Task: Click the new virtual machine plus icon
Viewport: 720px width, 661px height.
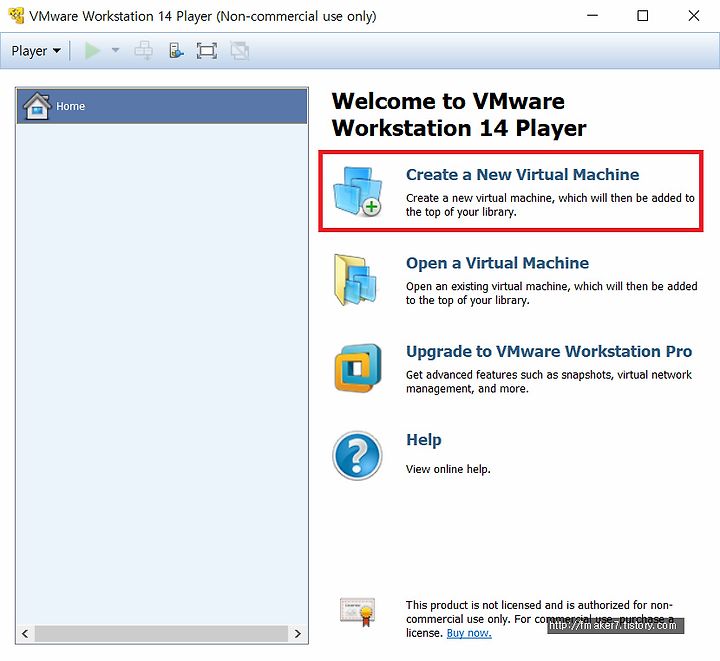Action: pyautogui.click(x=358, y=191)
